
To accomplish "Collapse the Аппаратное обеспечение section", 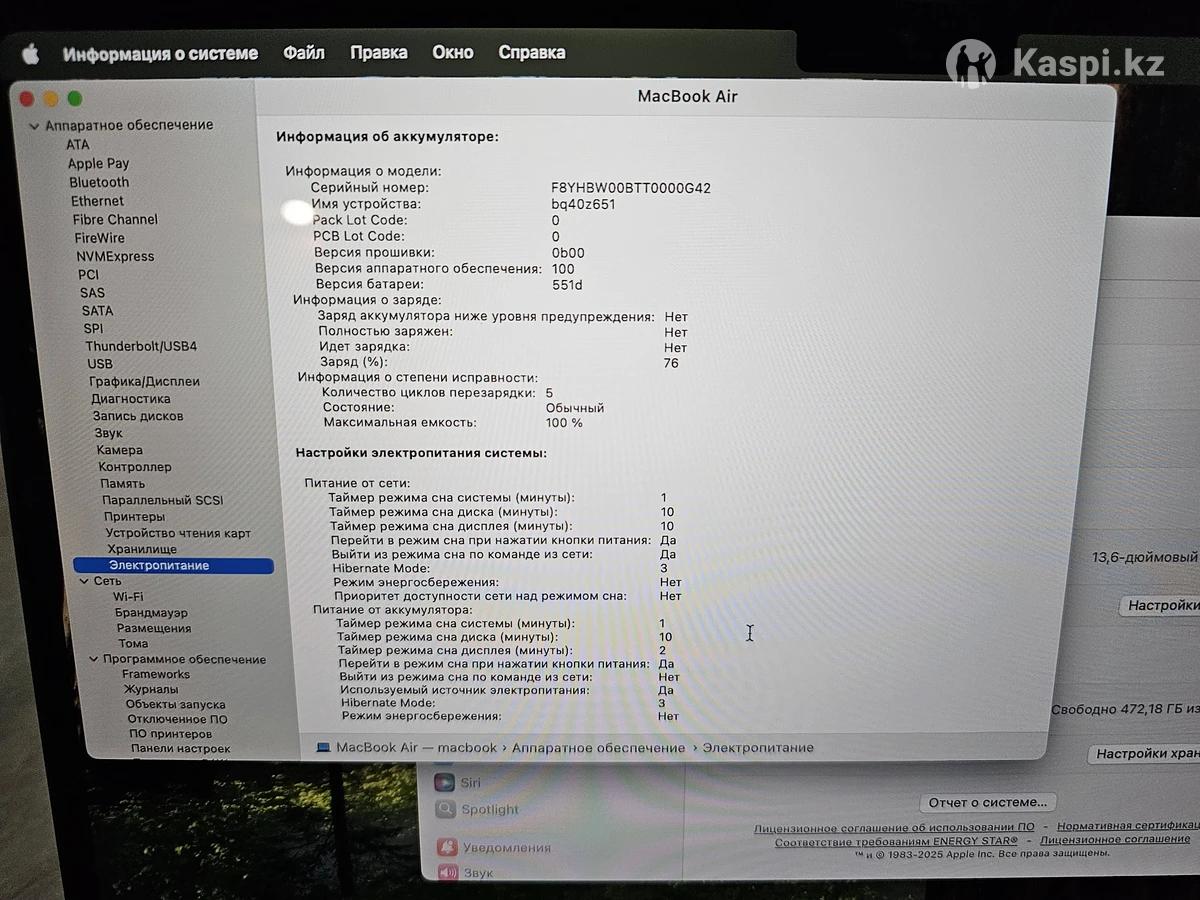I will tap(35, 126).
